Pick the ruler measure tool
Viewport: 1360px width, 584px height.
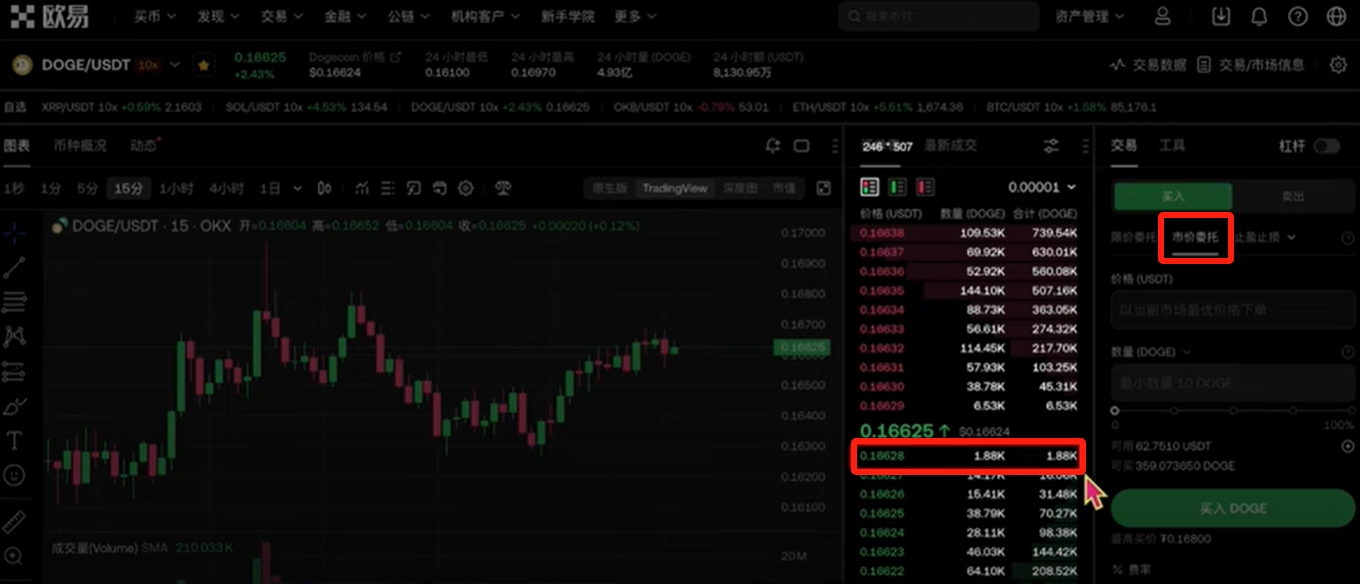pos(14,522)
